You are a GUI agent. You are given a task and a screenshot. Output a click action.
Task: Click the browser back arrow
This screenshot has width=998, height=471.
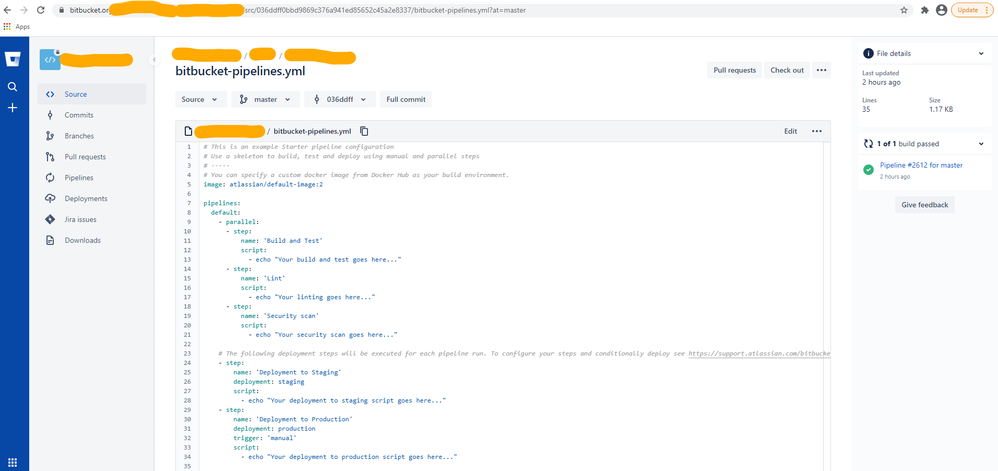coord(8,10)
